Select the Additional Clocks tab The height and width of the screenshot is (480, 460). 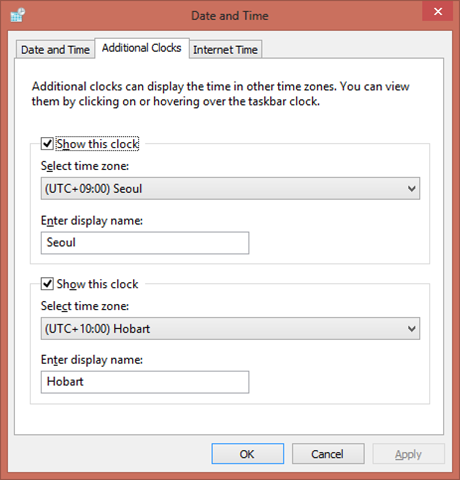[142, 48]
